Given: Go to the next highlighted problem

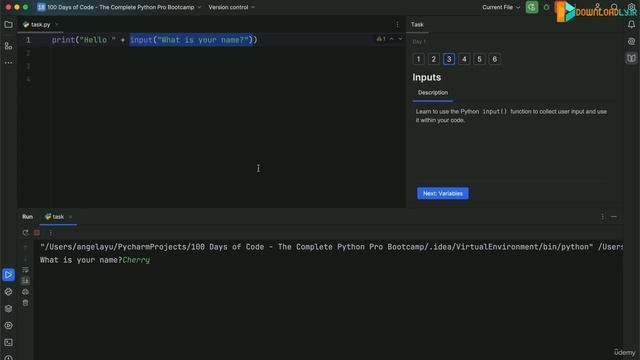Looking at the screenshot, I should coord(400,39).
